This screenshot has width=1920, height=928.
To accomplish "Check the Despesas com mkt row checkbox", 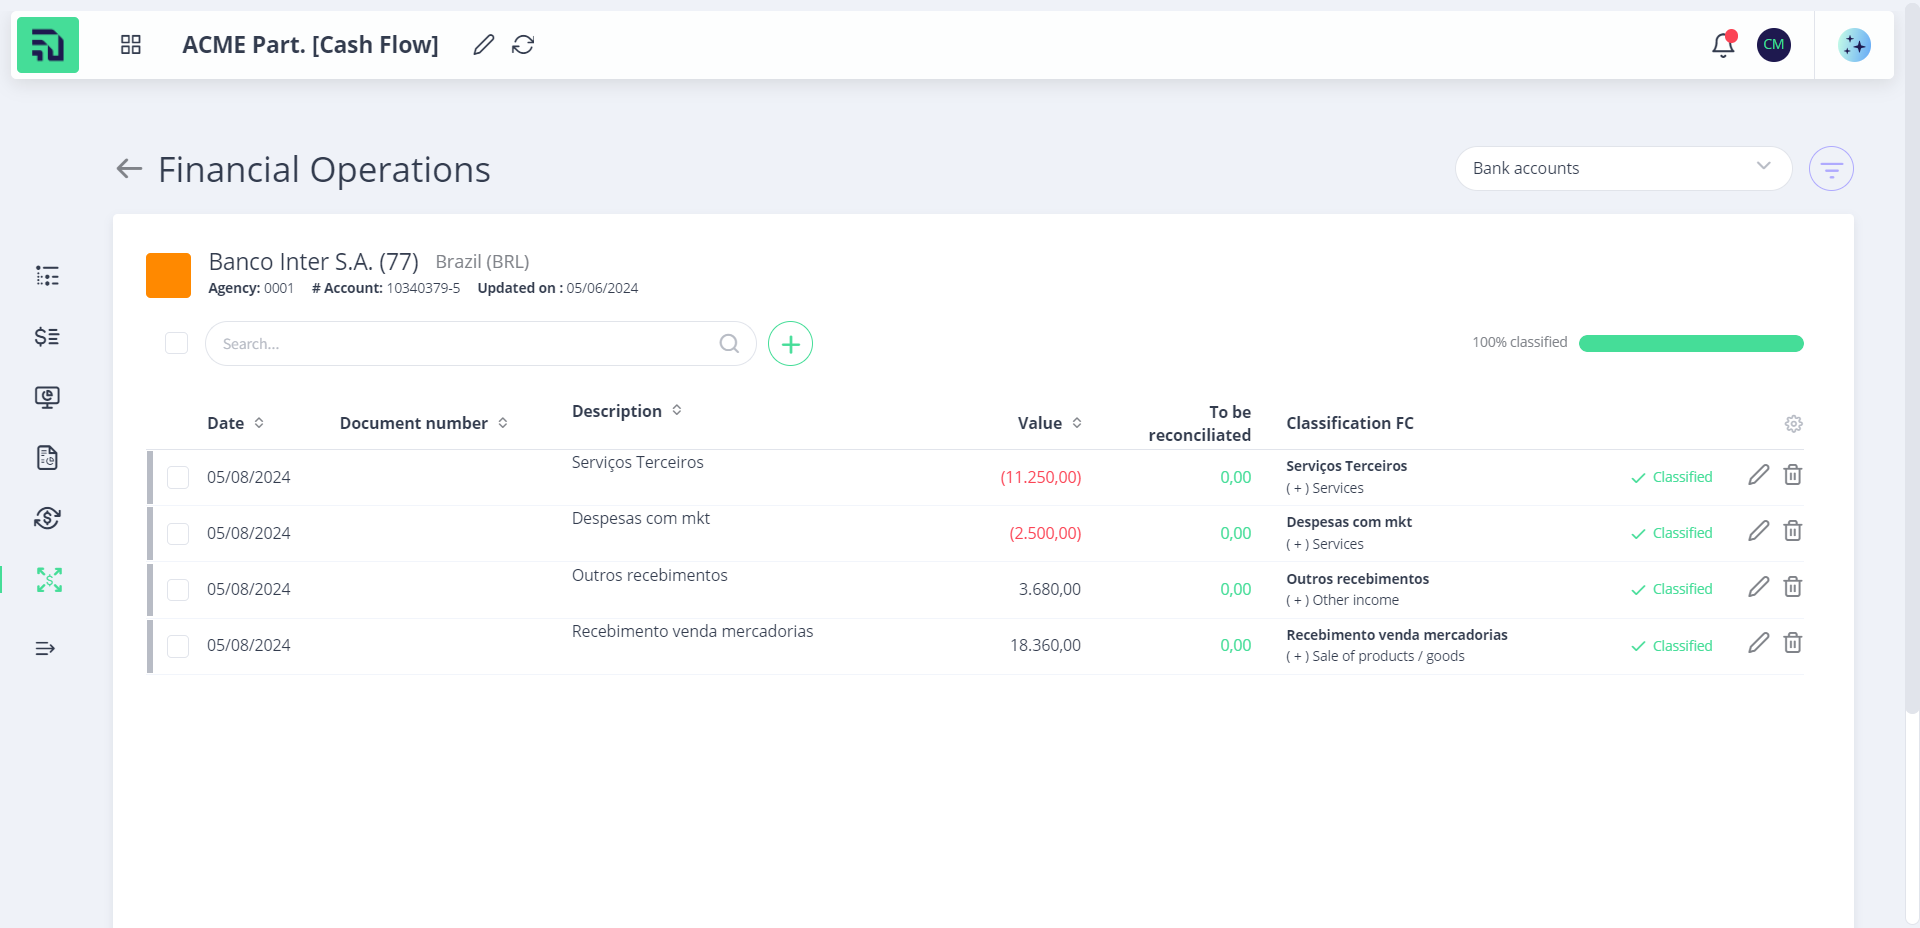I will coord(178,534).
